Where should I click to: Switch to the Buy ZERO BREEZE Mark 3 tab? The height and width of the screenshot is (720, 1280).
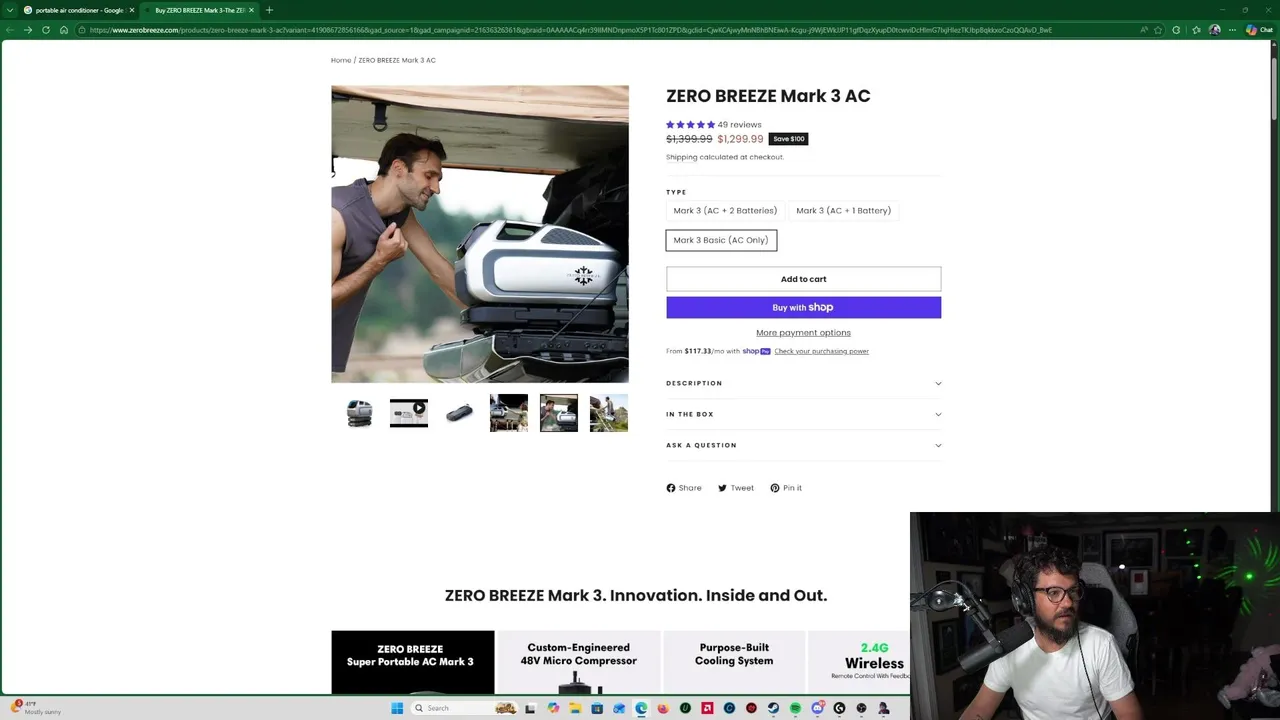(199, 10)
